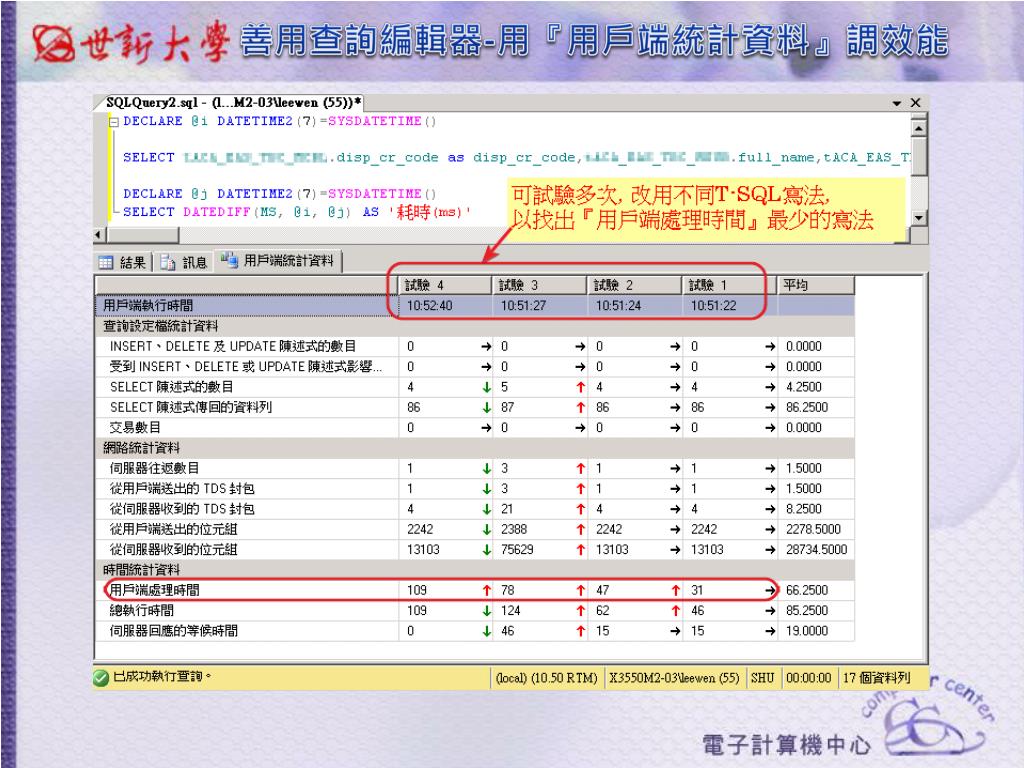The height and width of the screenshot is (768, 1024).
Task: Place cursor on DECLARE @j line
Action: (x=280, y=194)
